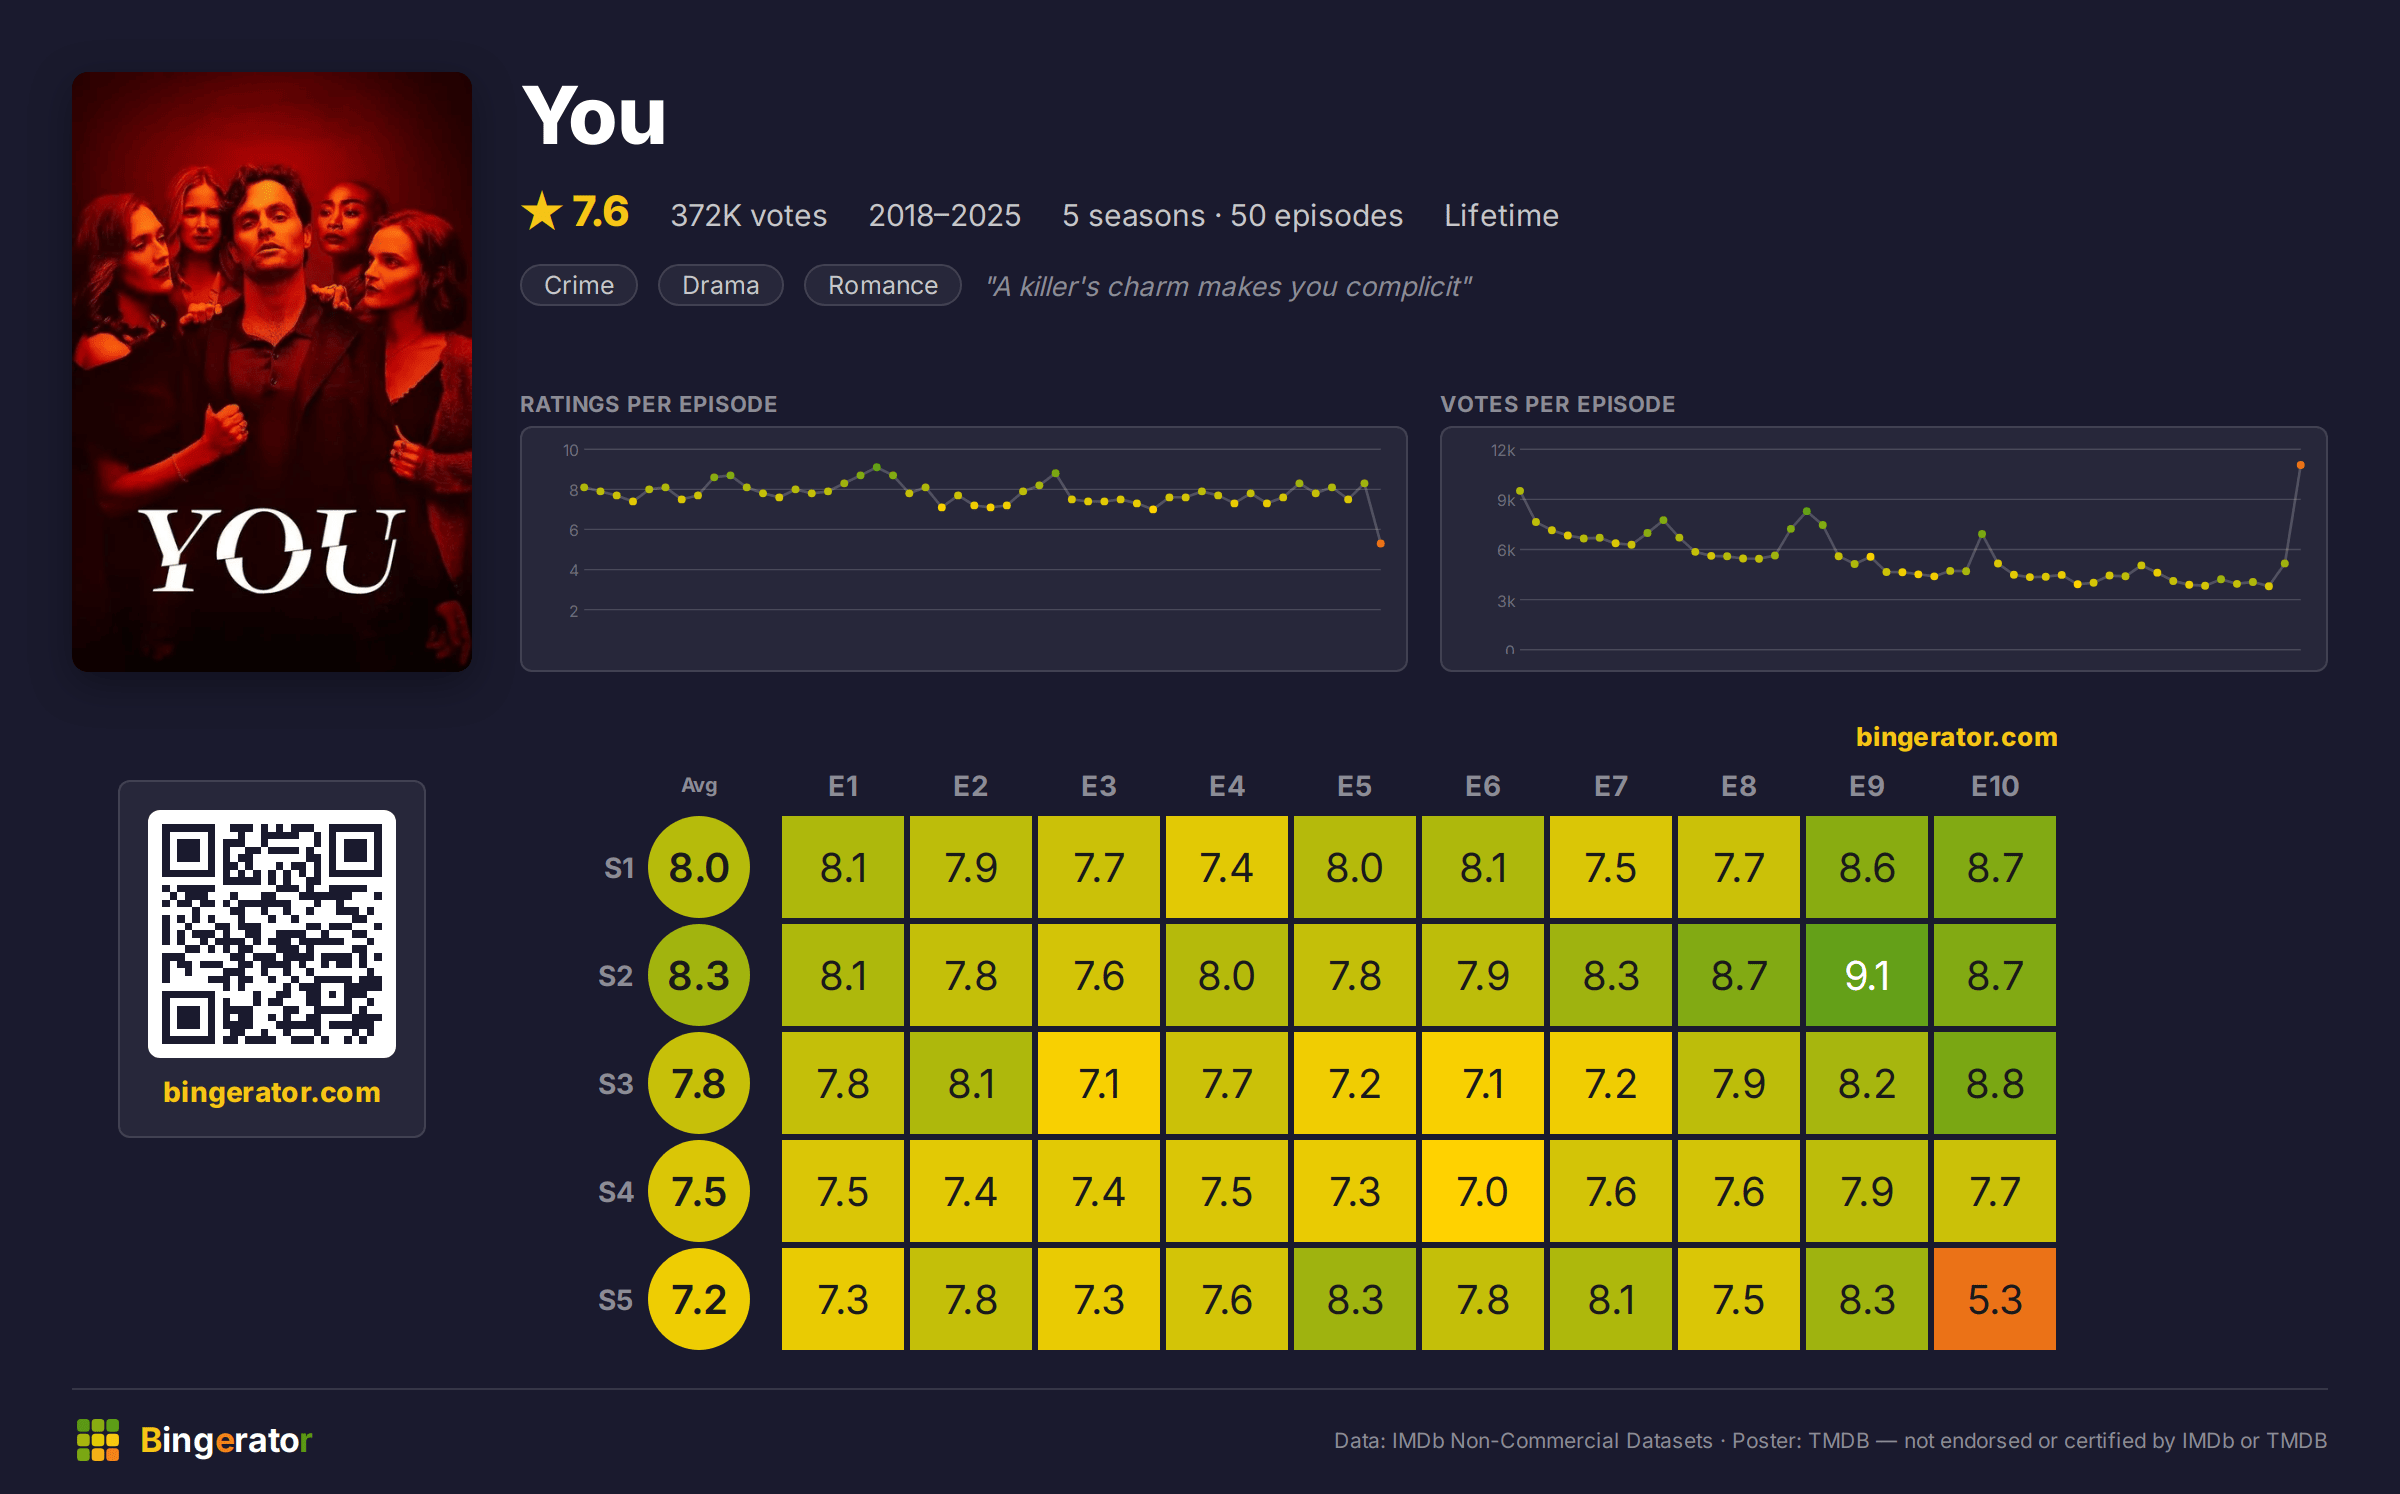Click the Crime genre tag
Image resolution: width=2400 pixels, height=1494 pixels.
[579, 285]
